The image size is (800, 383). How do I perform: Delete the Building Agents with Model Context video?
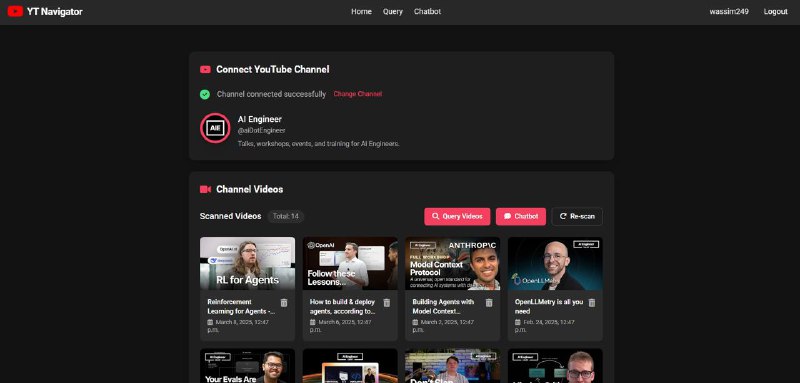pos(489,303)
